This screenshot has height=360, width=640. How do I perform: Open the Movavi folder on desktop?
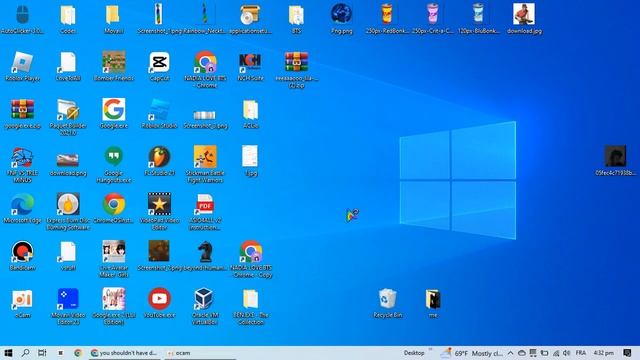coord(113,19)
